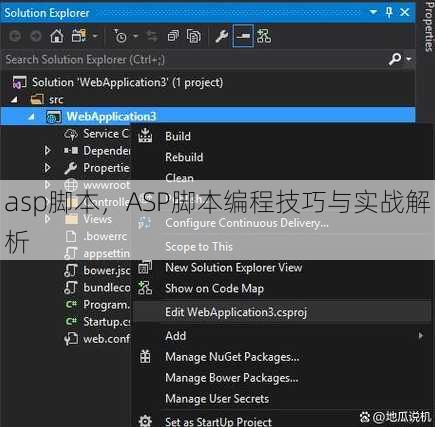Screen dimensions: 435x427
Task: Open the search options dropdown arrow
Action: point(409,59)
